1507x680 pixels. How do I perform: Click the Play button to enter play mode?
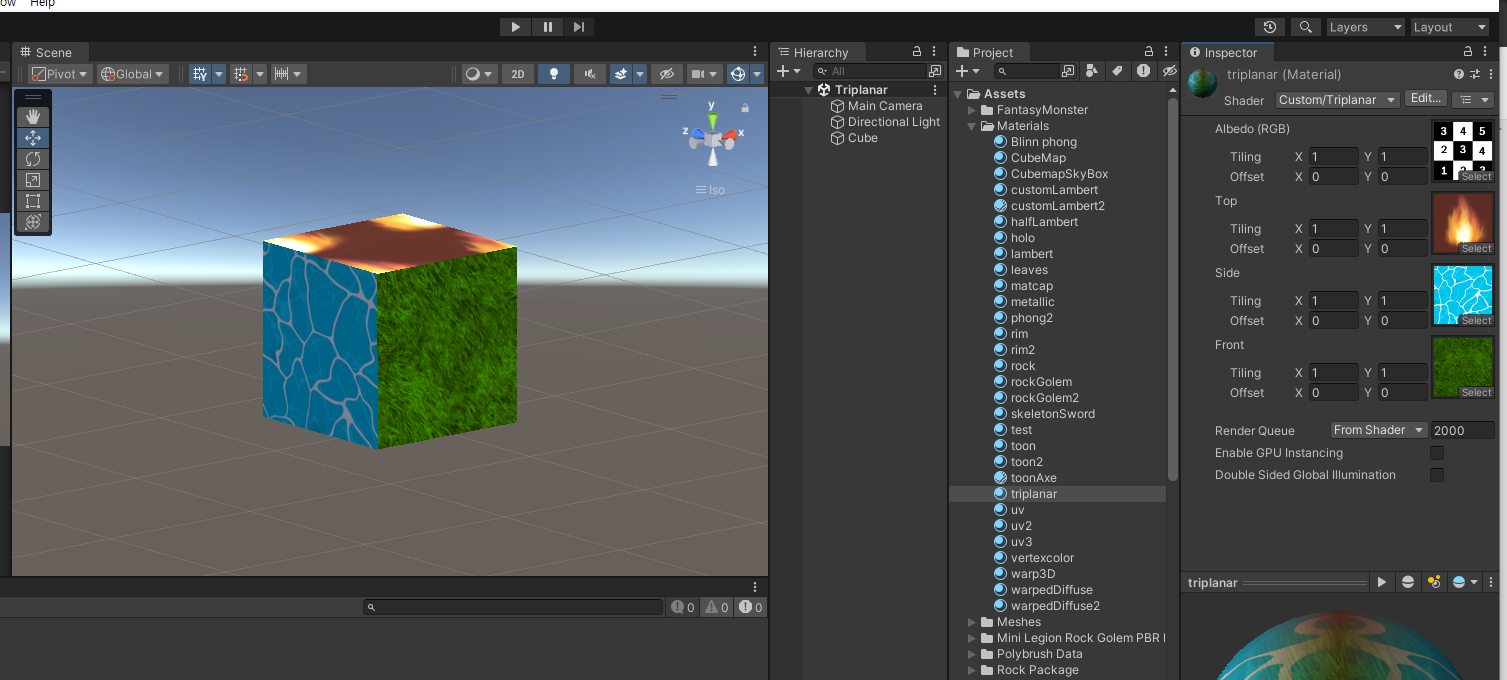point(515,27)
